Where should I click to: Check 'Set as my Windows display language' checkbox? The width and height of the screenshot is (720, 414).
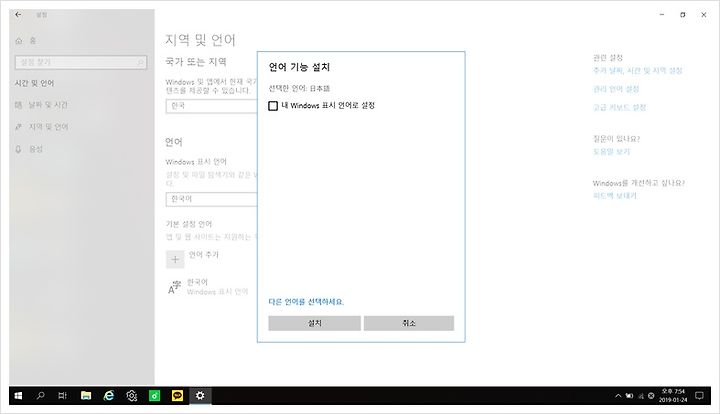coord(273,106)
